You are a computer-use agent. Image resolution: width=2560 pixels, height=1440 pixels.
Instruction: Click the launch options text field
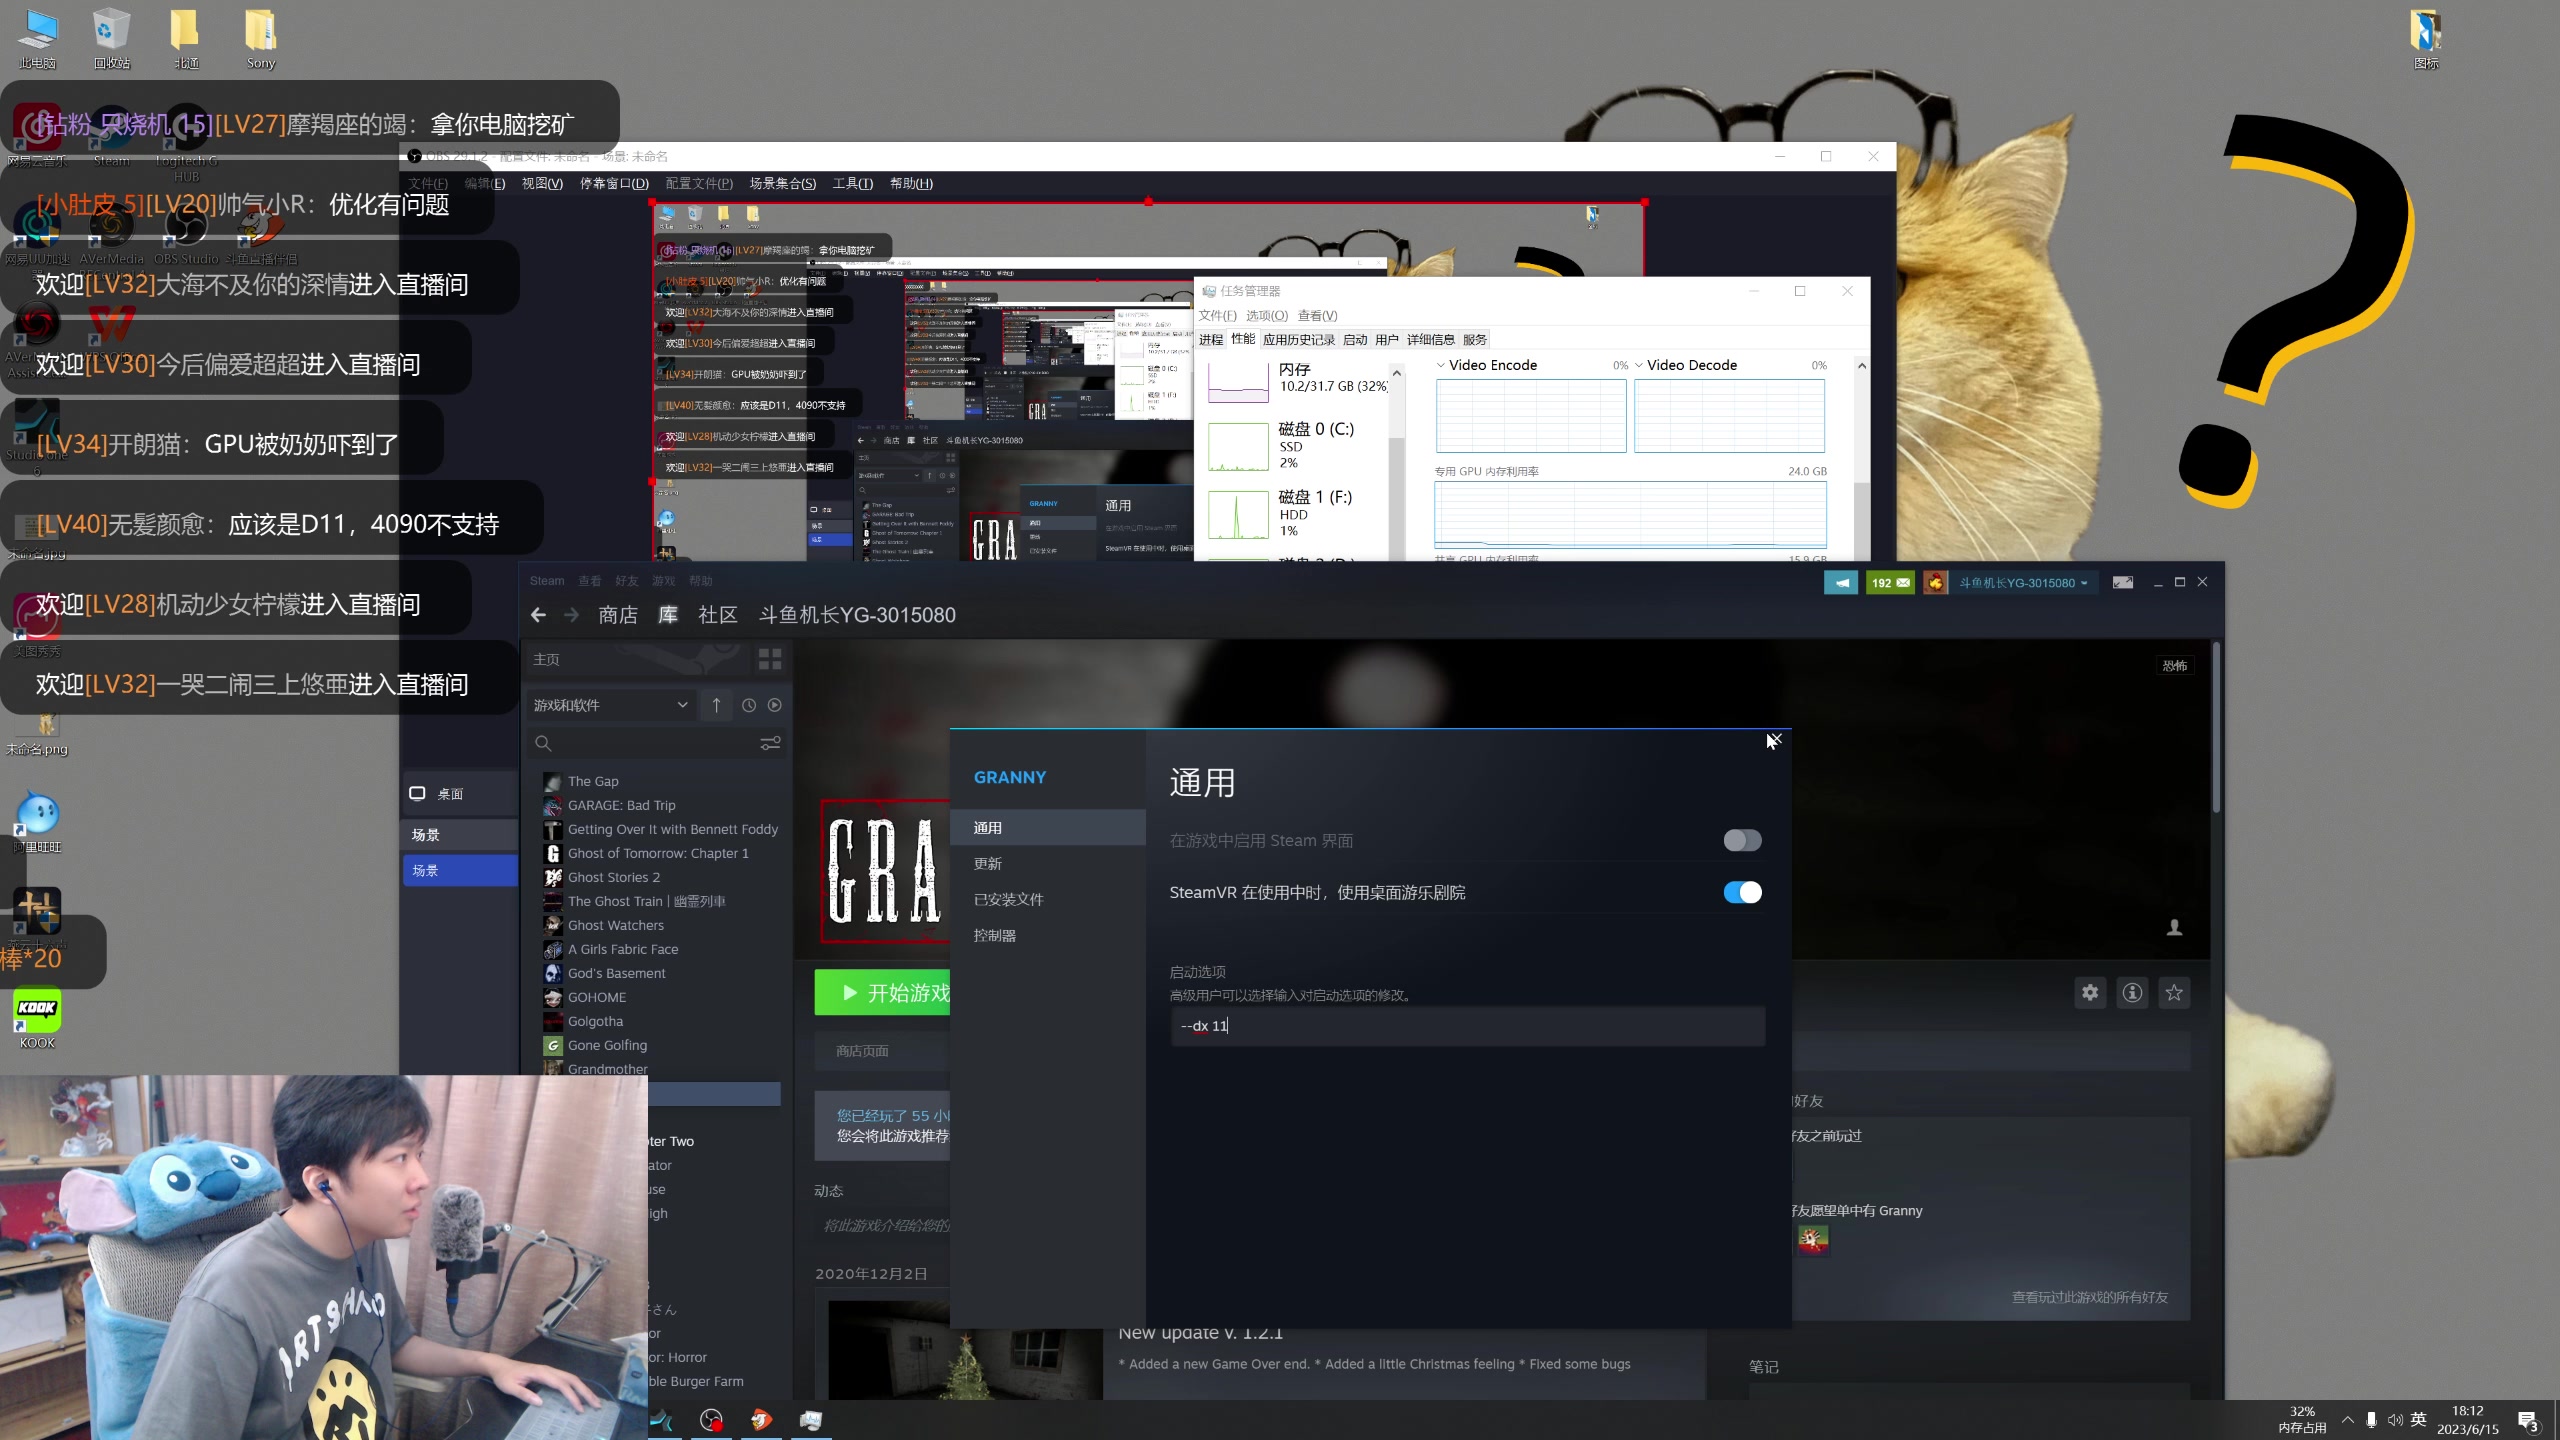click(x=1467, y=1026)
